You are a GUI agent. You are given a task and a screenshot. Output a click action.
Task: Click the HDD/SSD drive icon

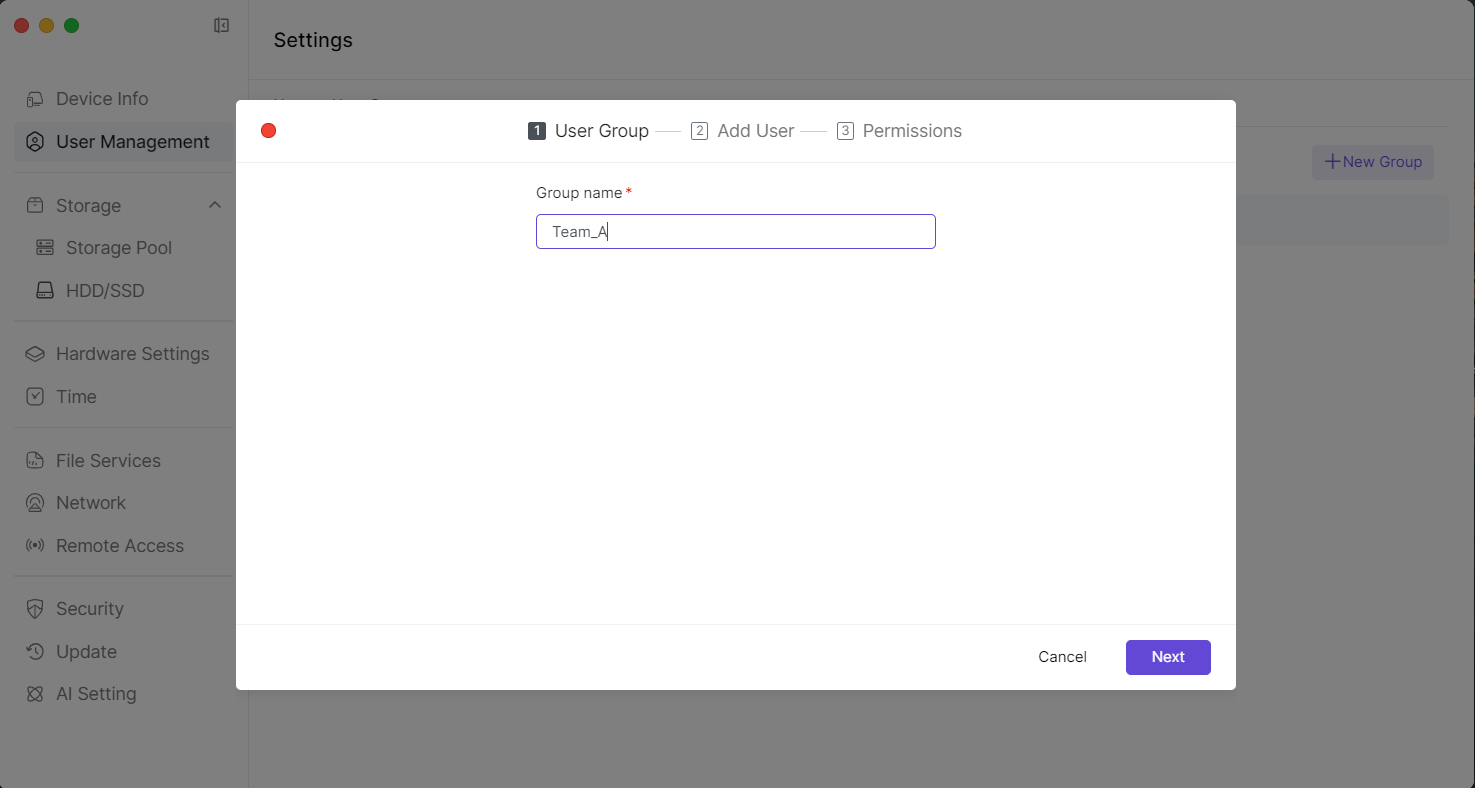[45, 291]
